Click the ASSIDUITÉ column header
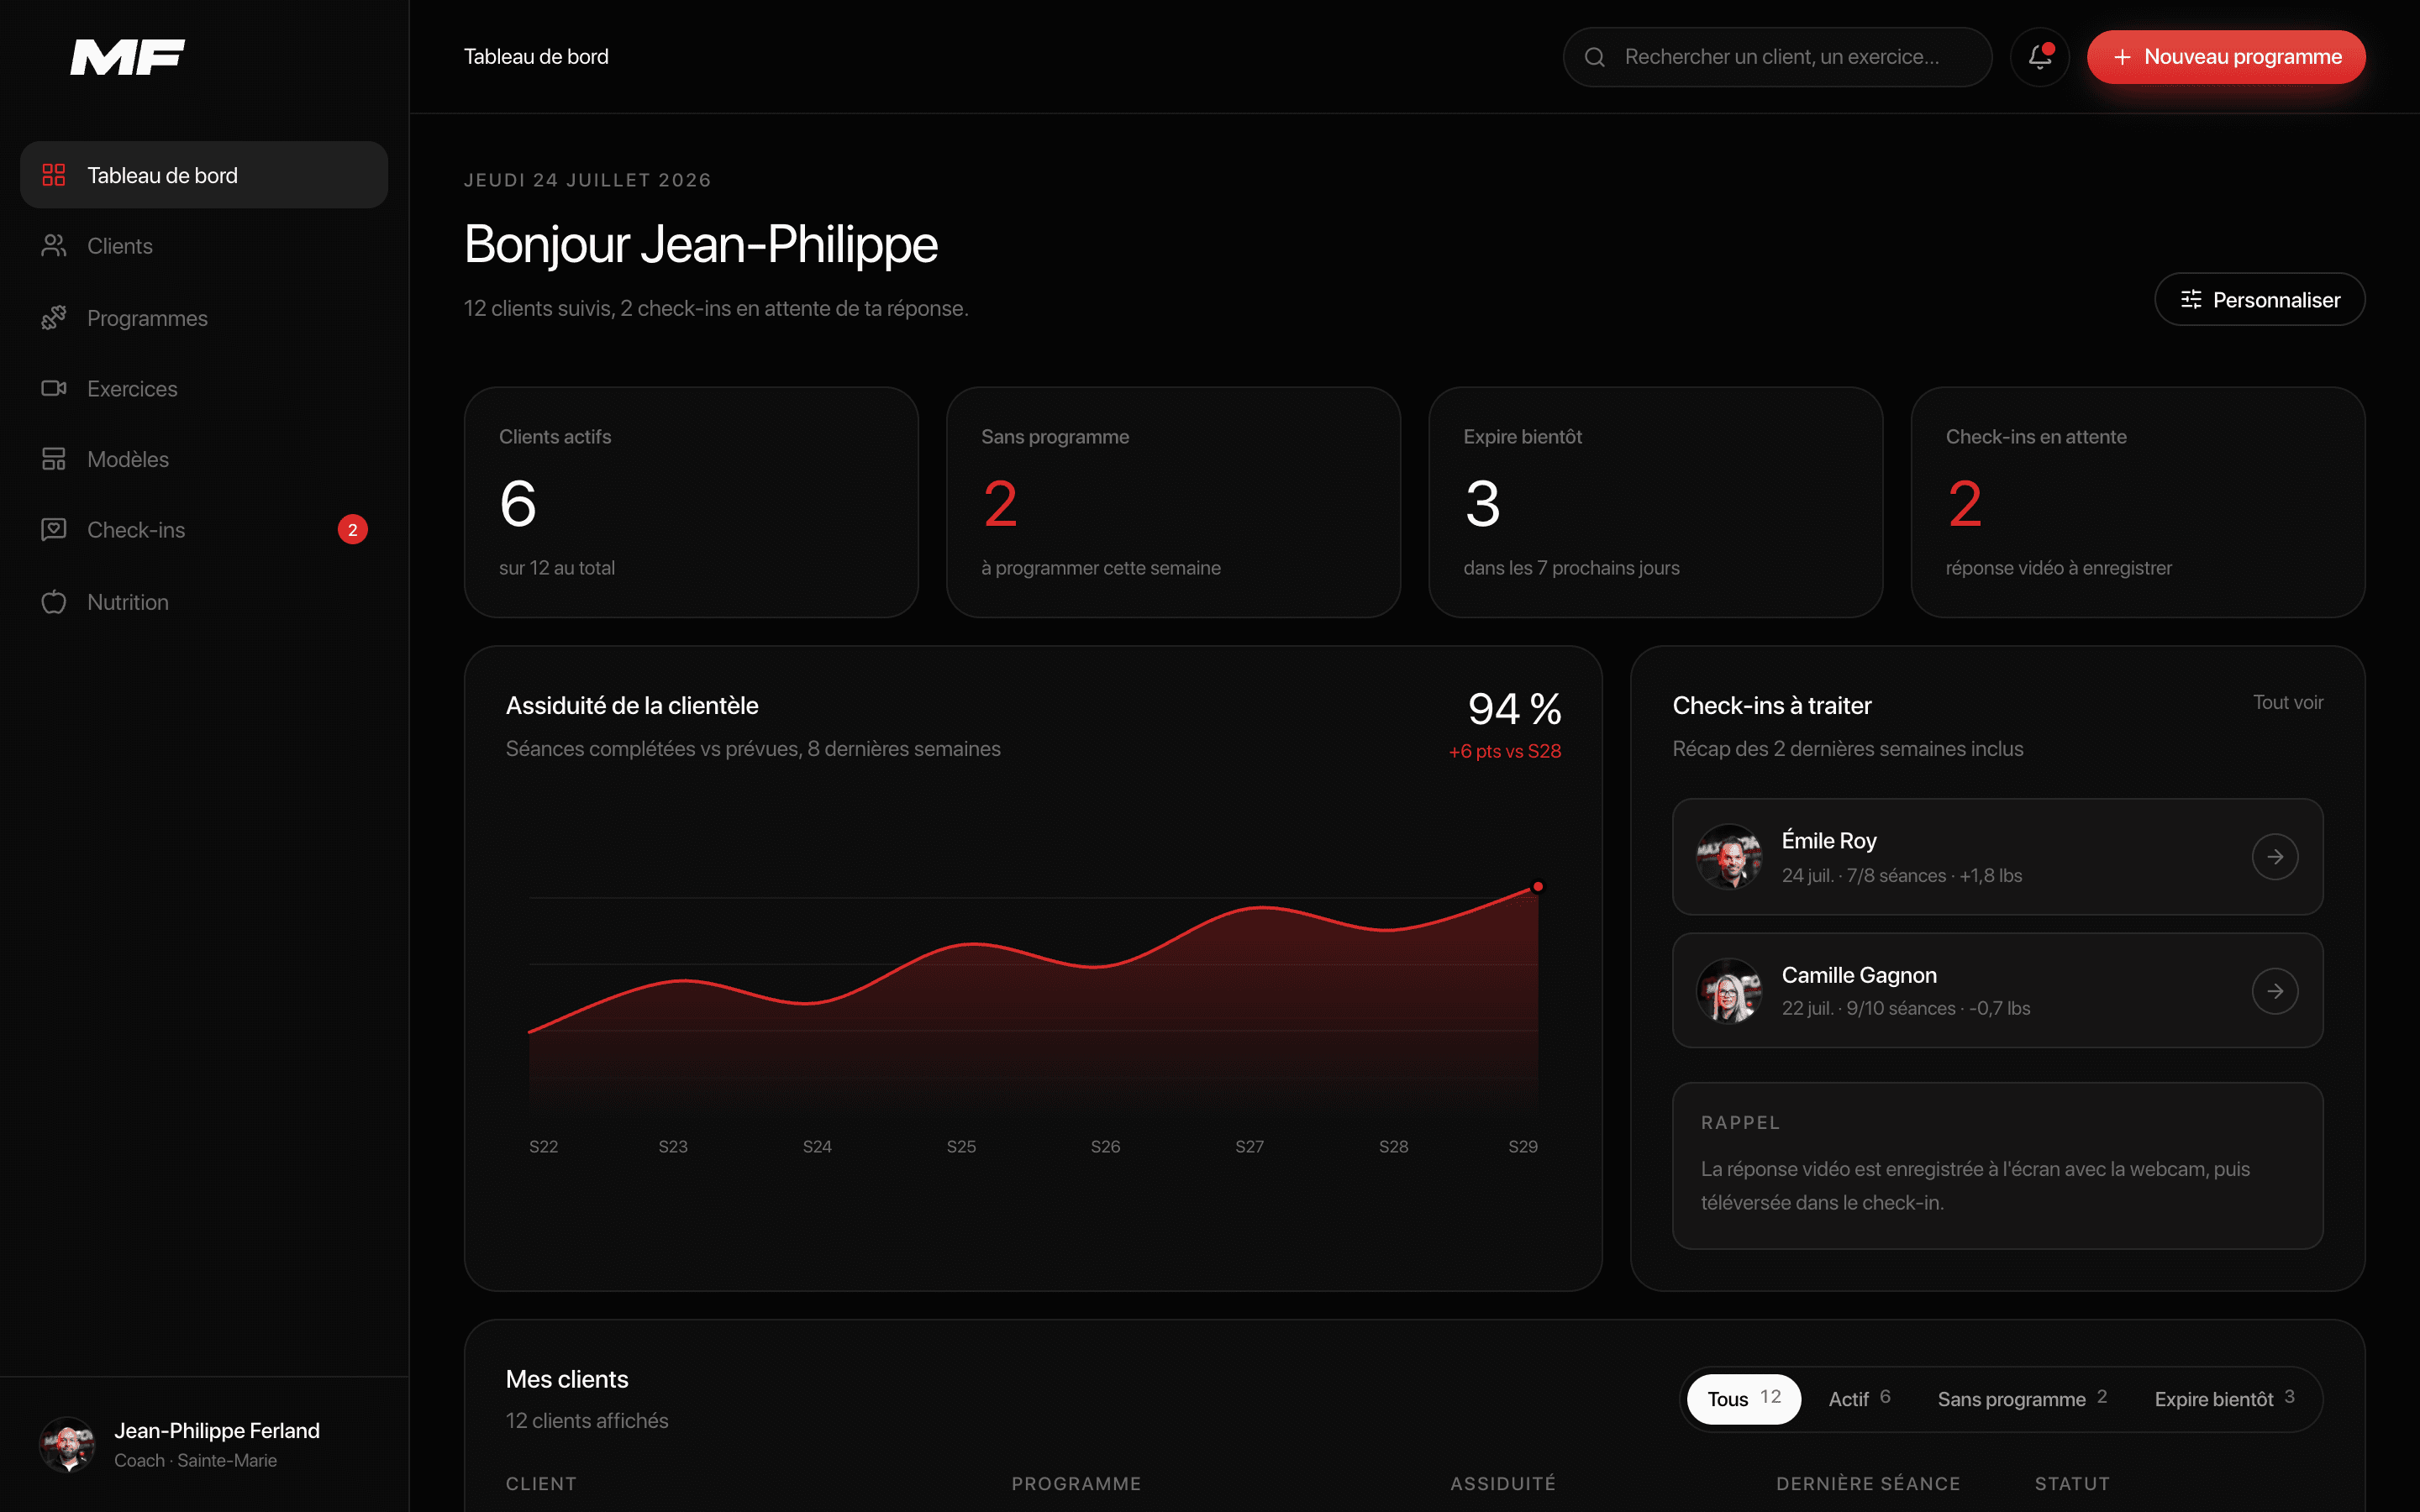2420x1512 pixels. [1503, 1484]
